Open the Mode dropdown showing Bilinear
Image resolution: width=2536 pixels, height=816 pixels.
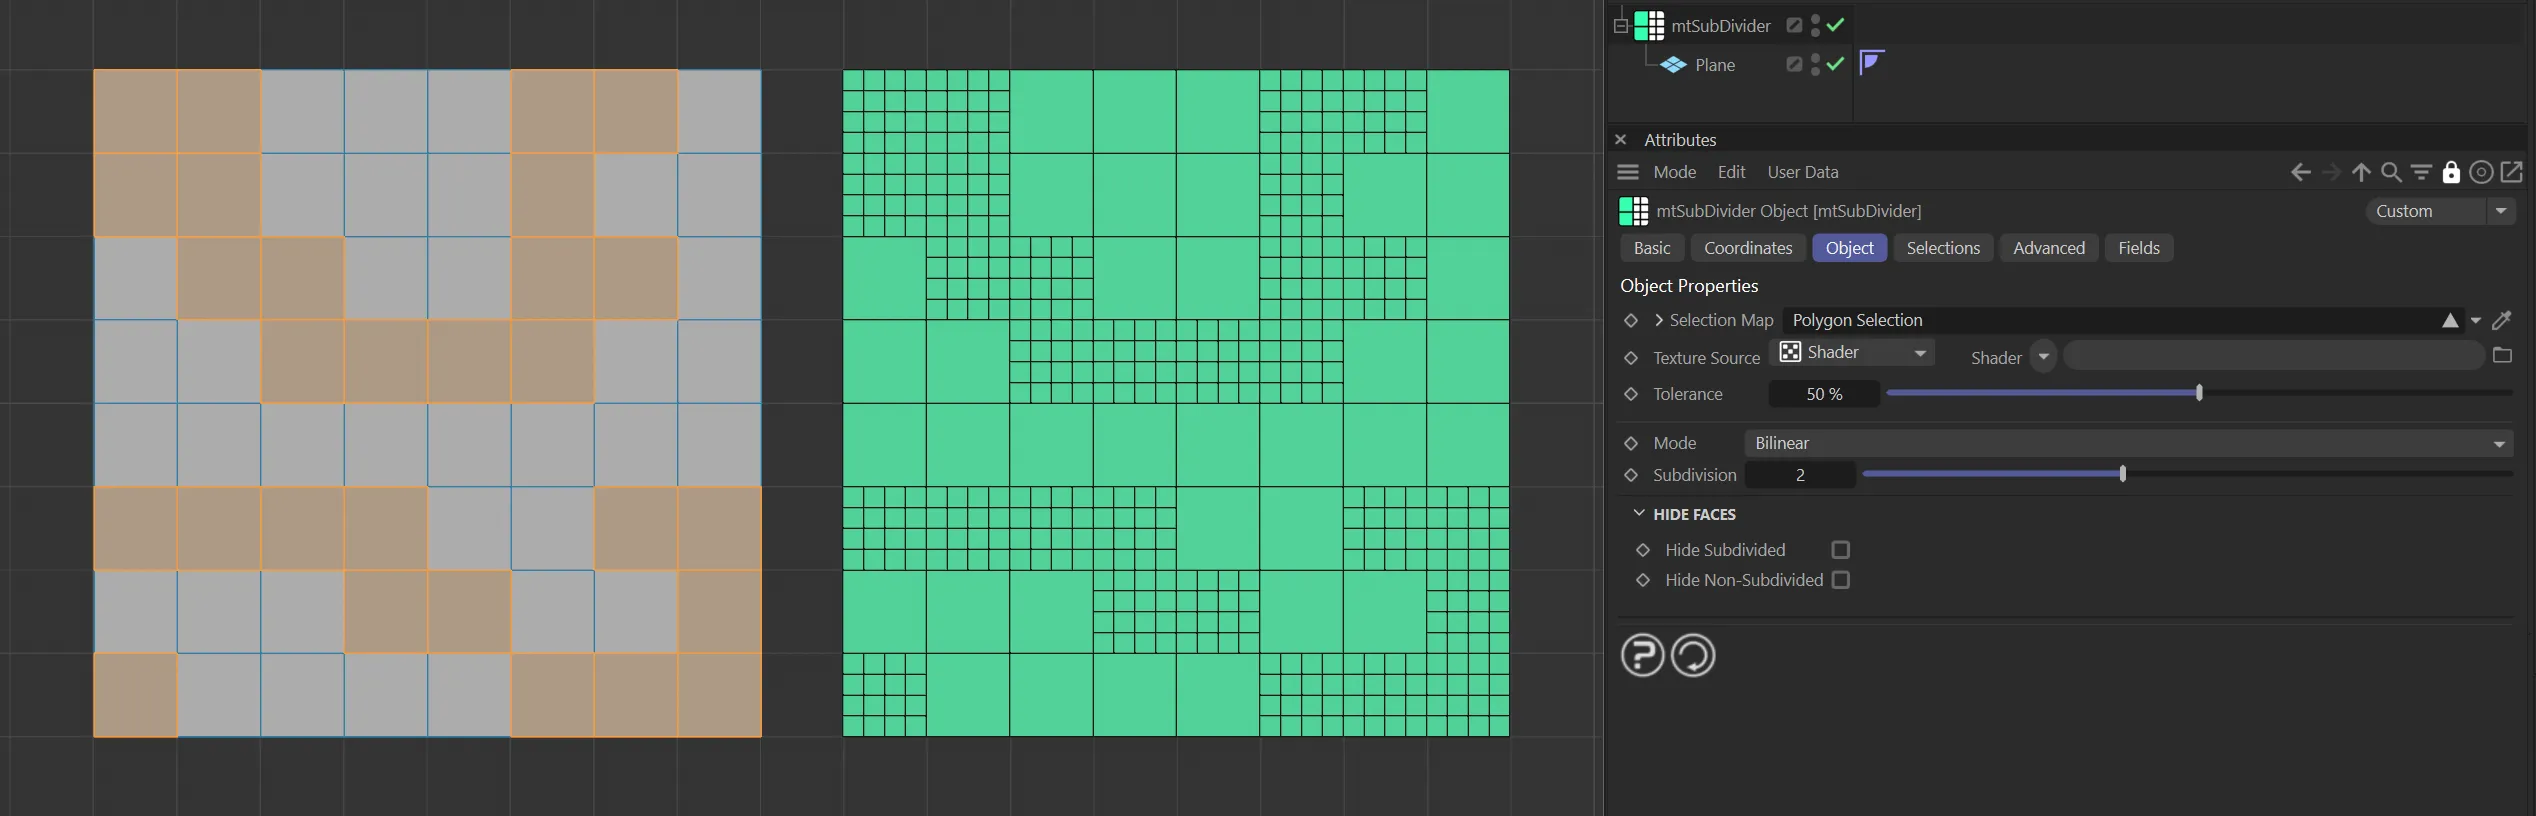click(2128, 443)
